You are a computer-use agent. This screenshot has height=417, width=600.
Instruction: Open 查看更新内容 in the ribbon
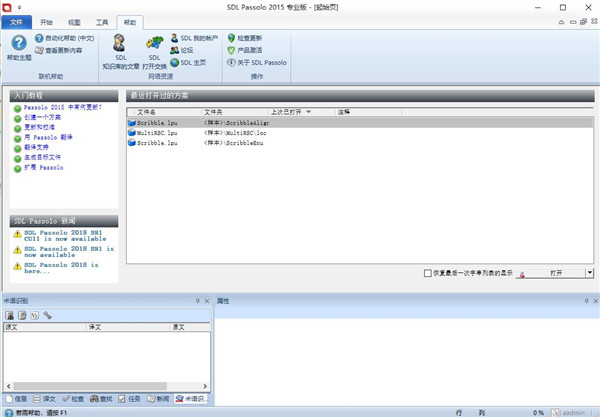pos(59,50)
